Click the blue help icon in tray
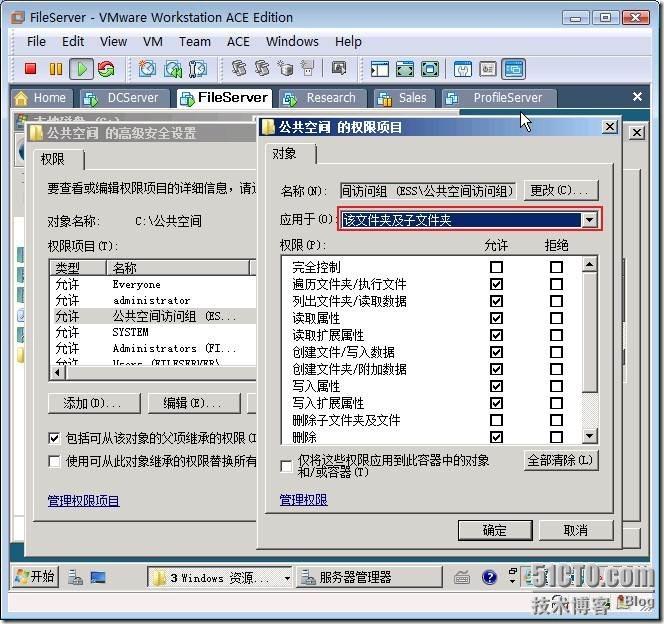 (x=489, y=577)
